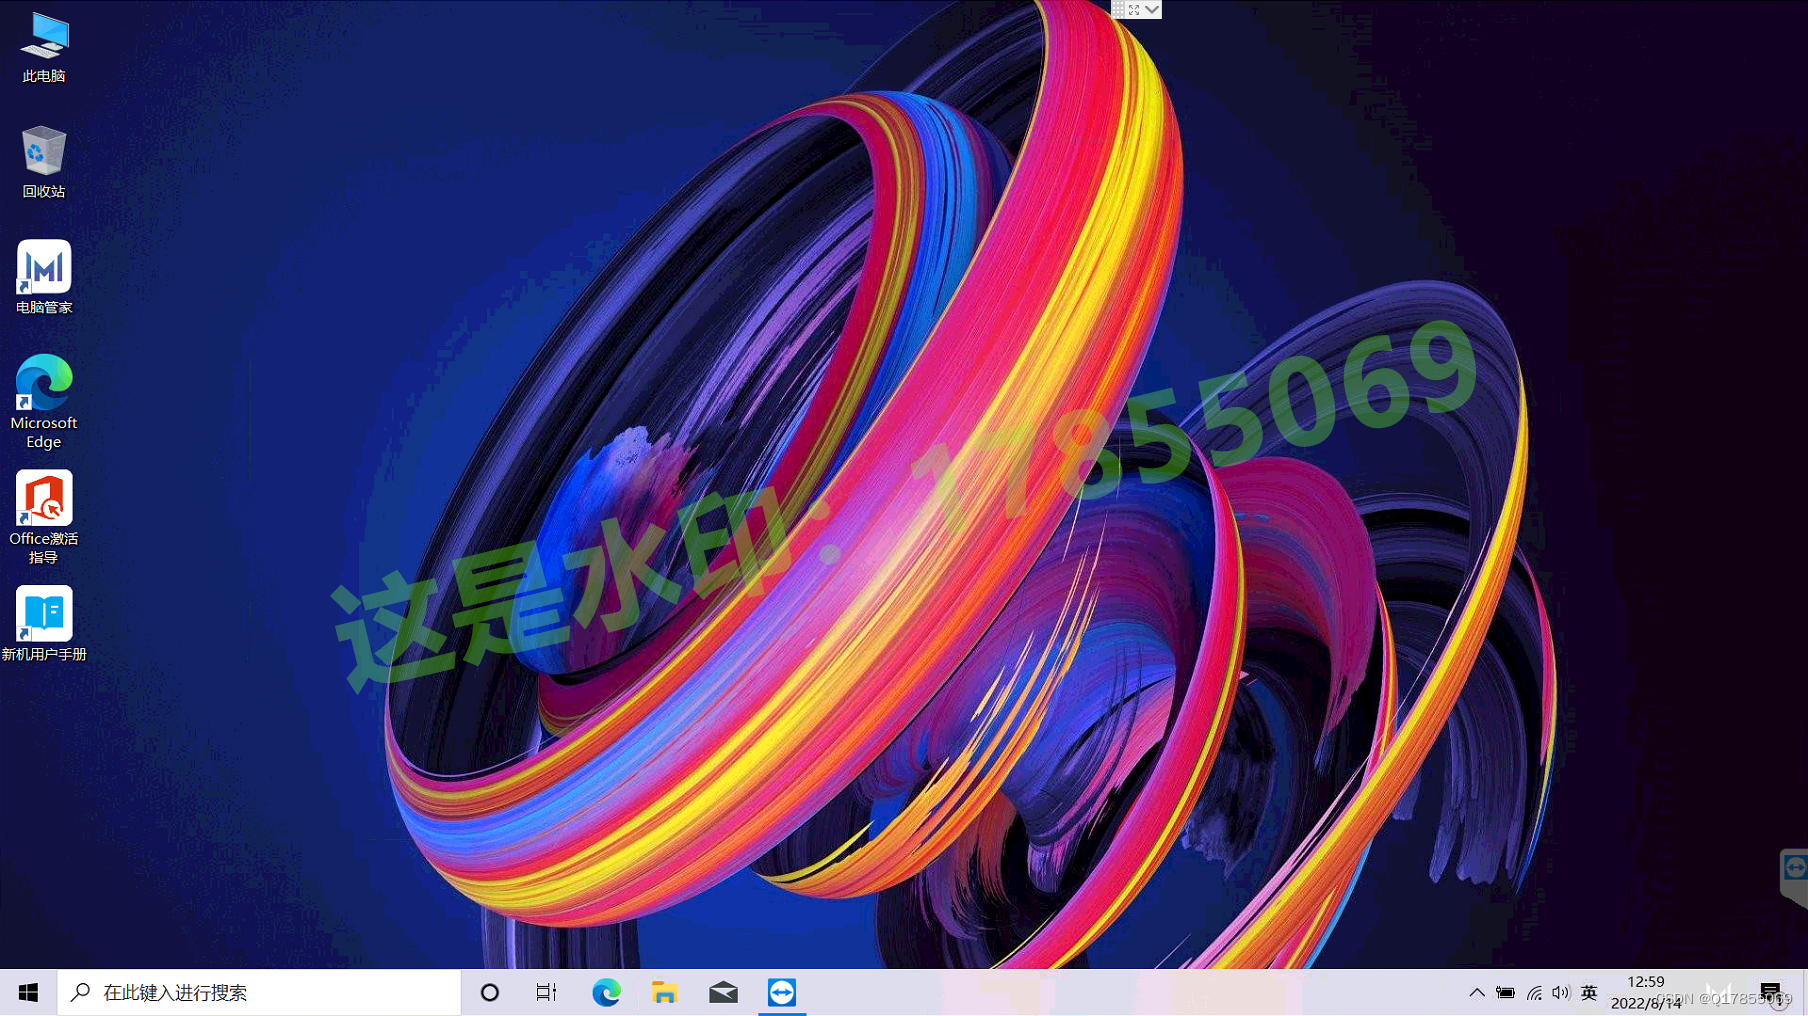Image resolution: width=1808 pixels, height=1016 pixels.
Task: Open File Explorer from the taskbar
Action: click(664, 992)
